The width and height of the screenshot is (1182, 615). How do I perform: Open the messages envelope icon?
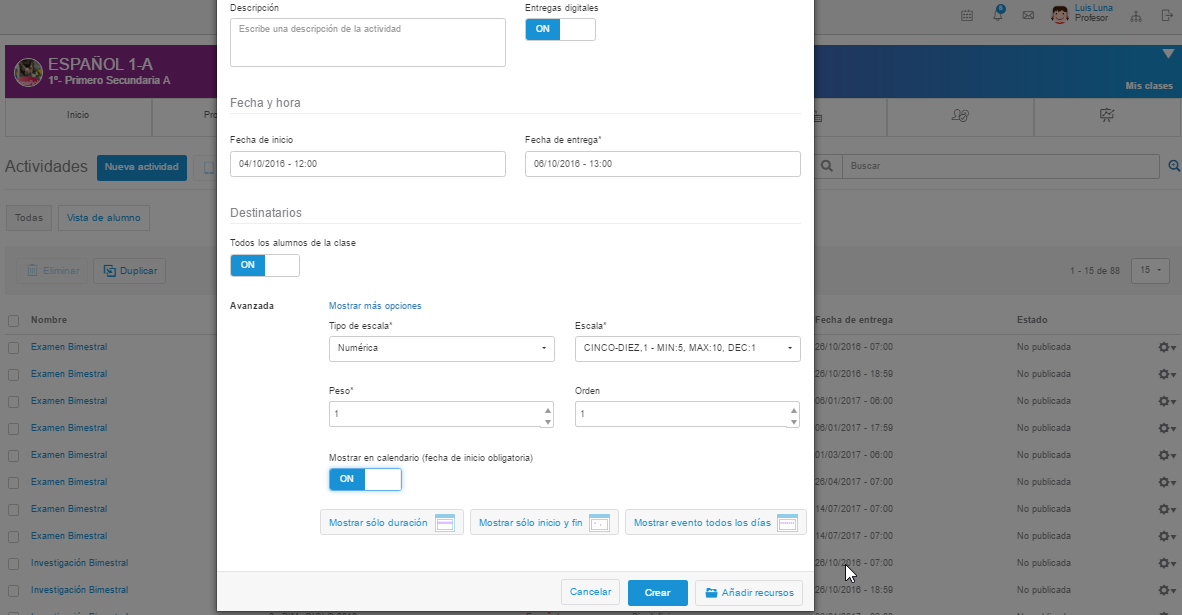1028,15
